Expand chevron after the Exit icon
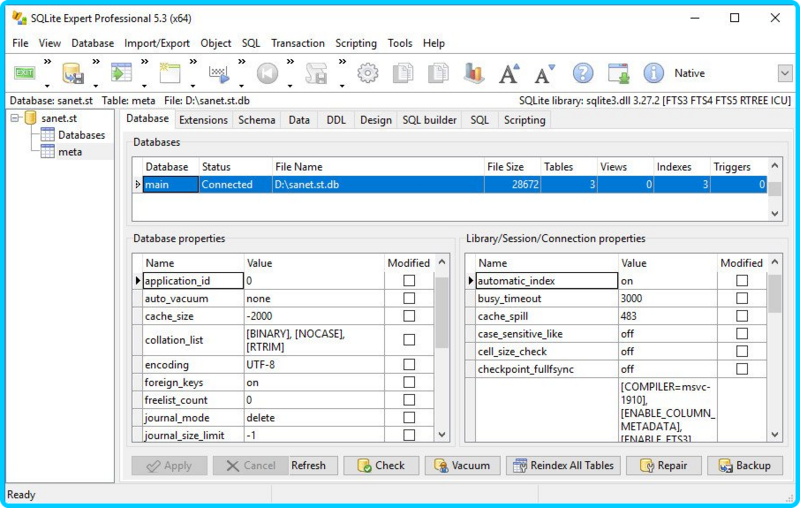The width and height of the screenshot is (800, 508). coord(47,61)
